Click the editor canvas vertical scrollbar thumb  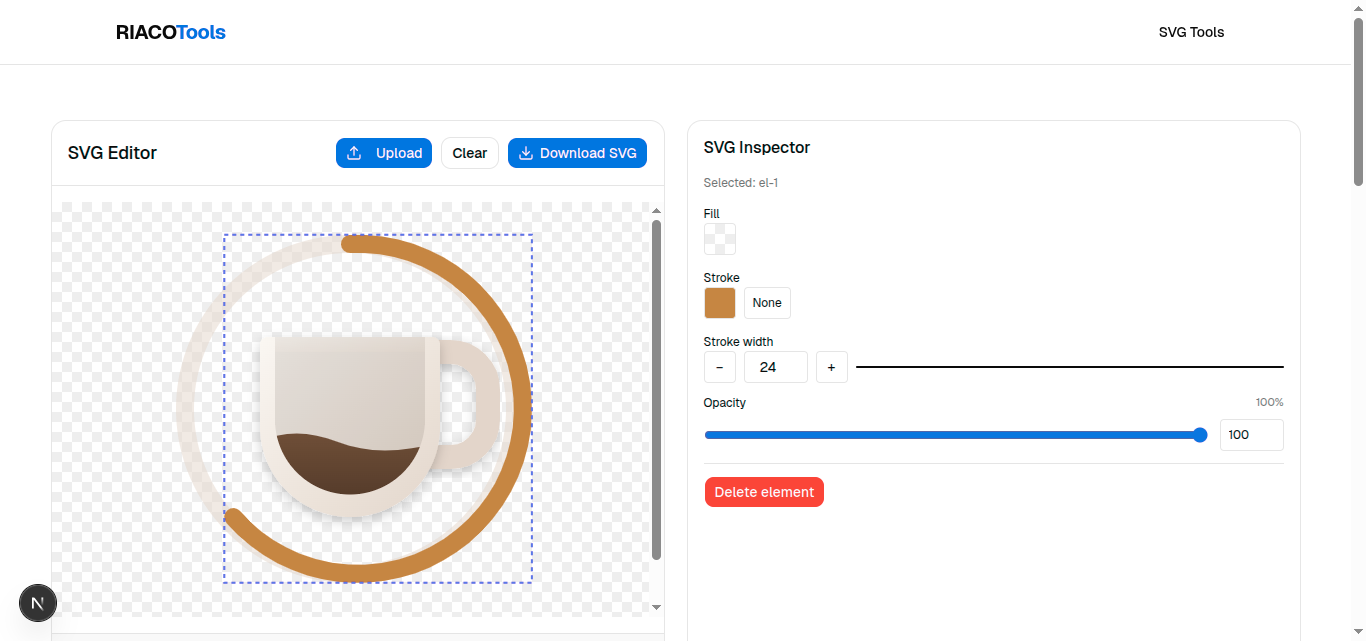coord(657,390)
